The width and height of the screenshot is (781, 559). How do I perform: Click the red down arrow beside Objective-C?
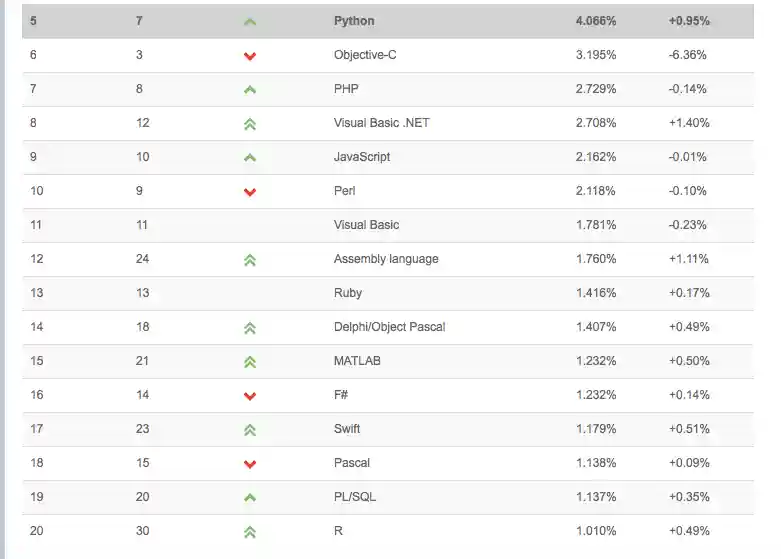coord(250,56)
